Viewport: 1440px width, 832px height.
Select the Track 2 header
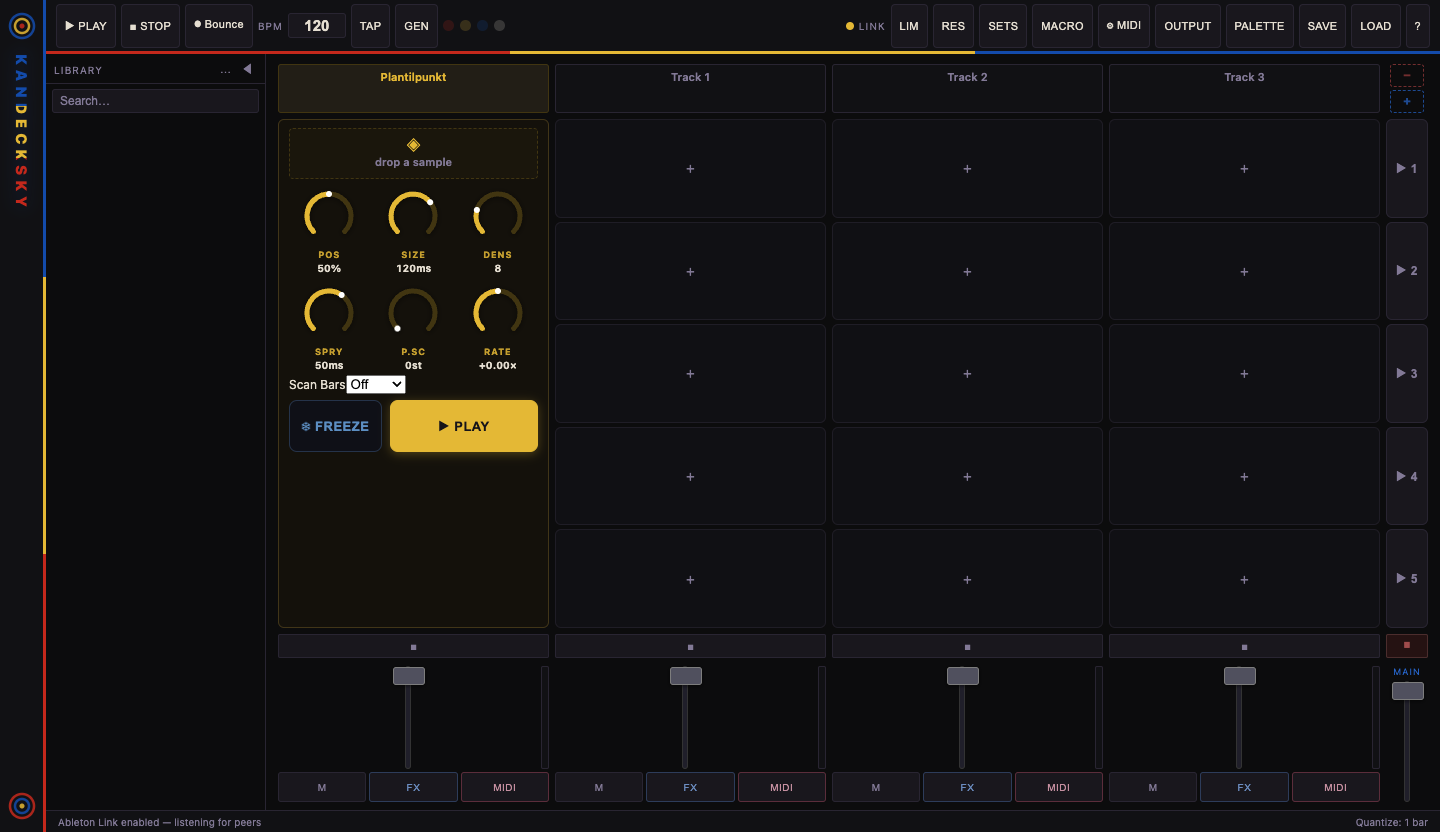pos(967,88)
